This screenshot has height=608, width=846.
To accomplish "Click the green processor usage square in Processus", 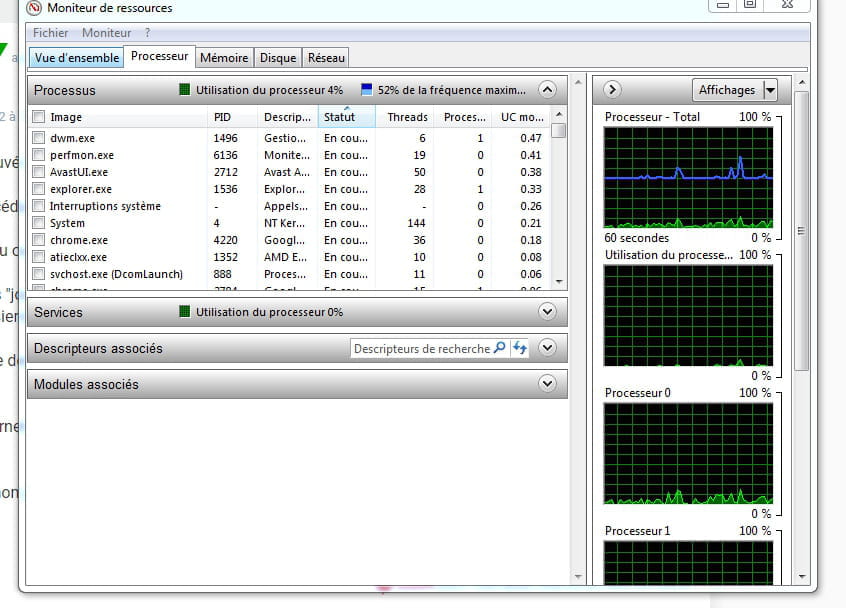I will click(x=185, y=90).
